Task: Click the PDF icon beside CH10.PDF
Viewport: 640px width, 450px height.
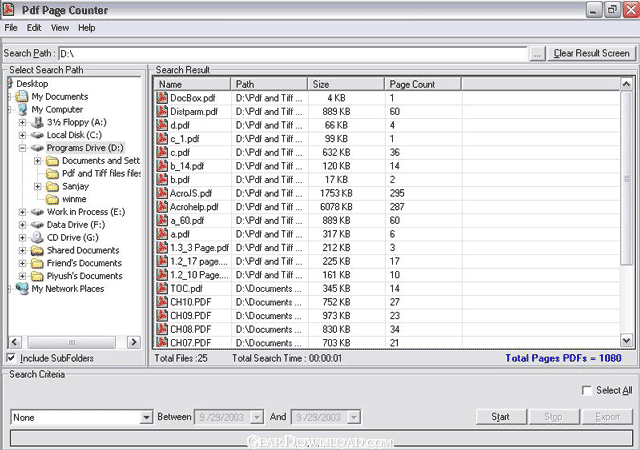Action: (x=162, y=302)
